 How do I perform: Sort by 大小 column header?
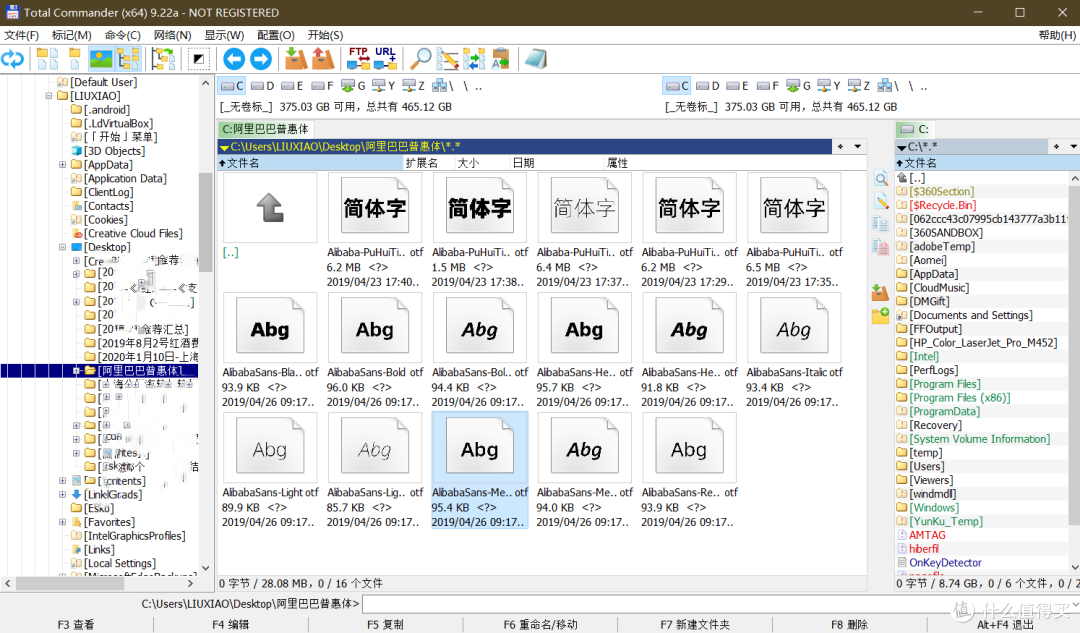(468, 163)
